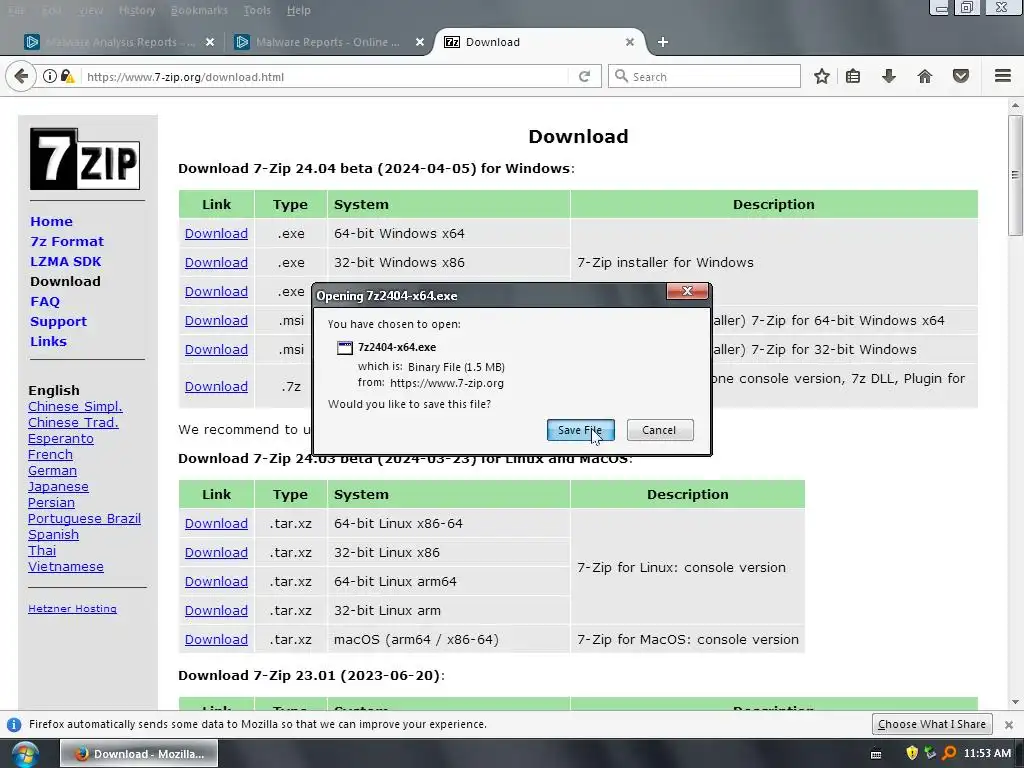Viewport: 1024px width, 768px height.
Task: Go to the Firefox home page icon
Action: tap(924, 76)
